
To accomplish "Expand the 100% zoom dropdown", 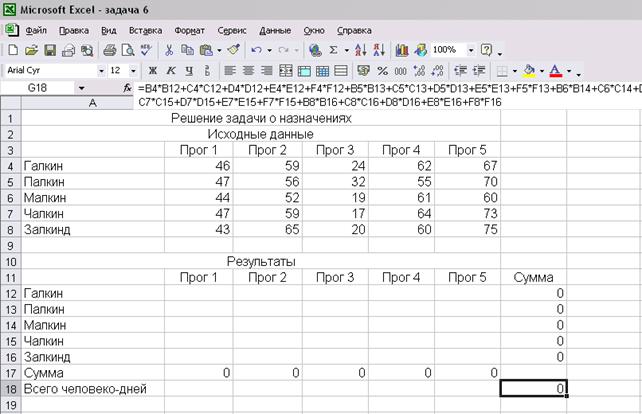I will (x=468, y=49).
